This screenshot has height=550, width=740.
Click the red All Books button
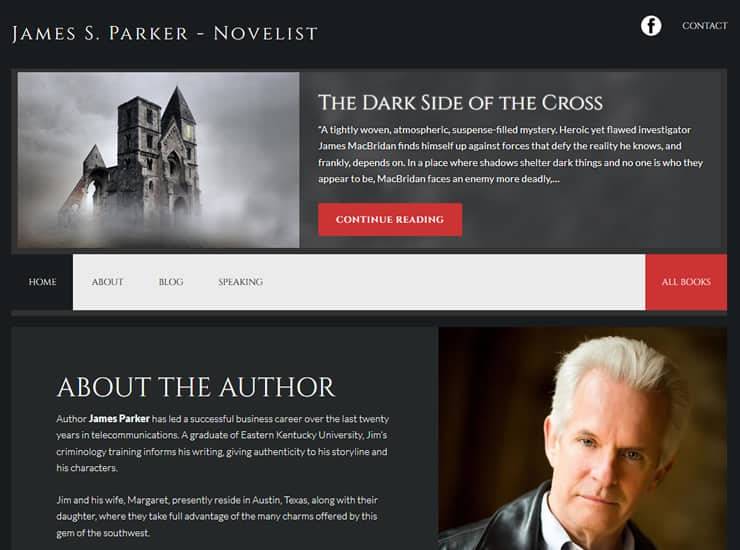686,282
